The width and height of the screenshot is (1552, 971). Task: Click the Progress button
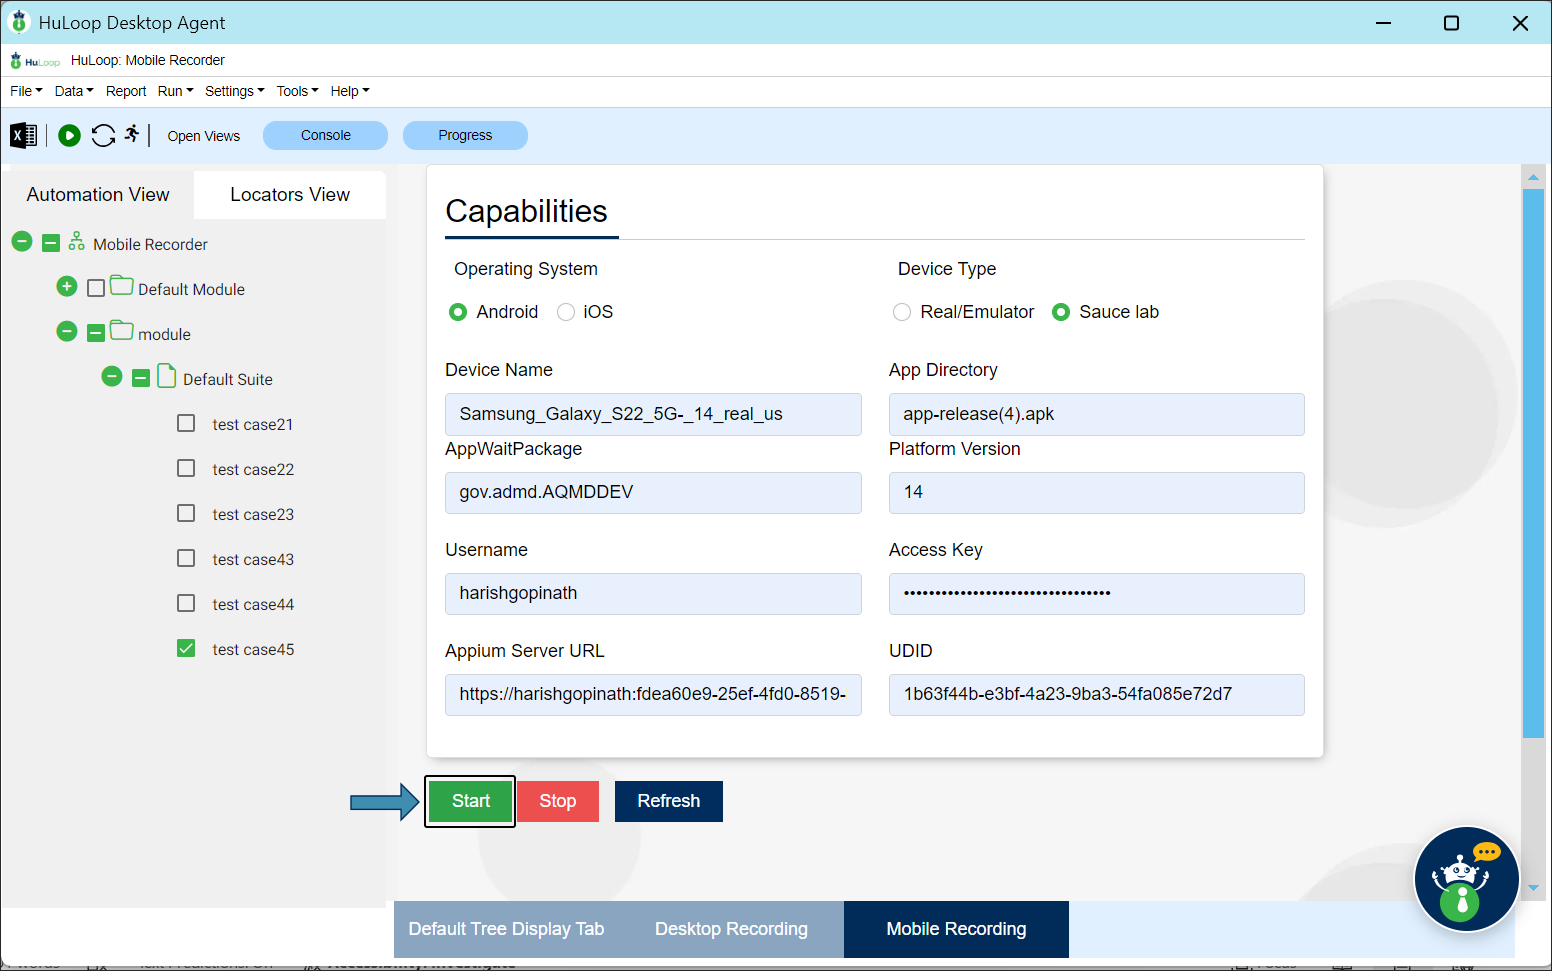[465, 135]
